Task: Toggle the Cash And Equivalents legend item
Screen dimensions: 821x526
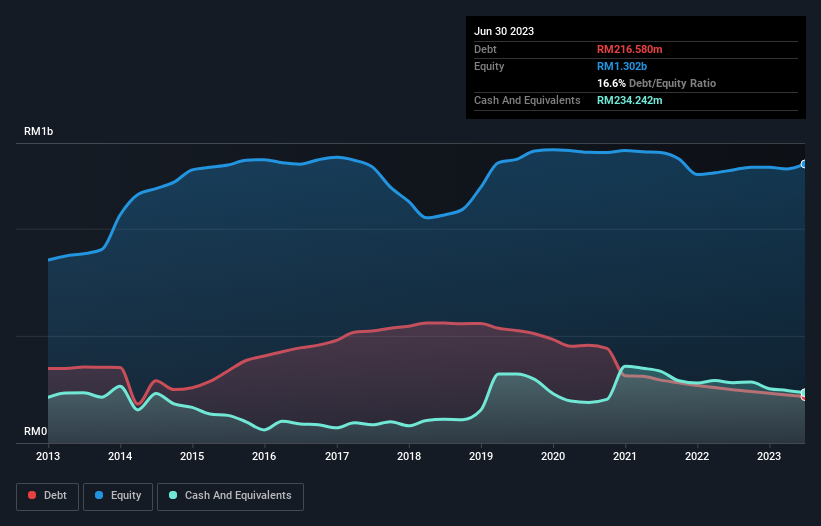Action: (x=230, y=496)
